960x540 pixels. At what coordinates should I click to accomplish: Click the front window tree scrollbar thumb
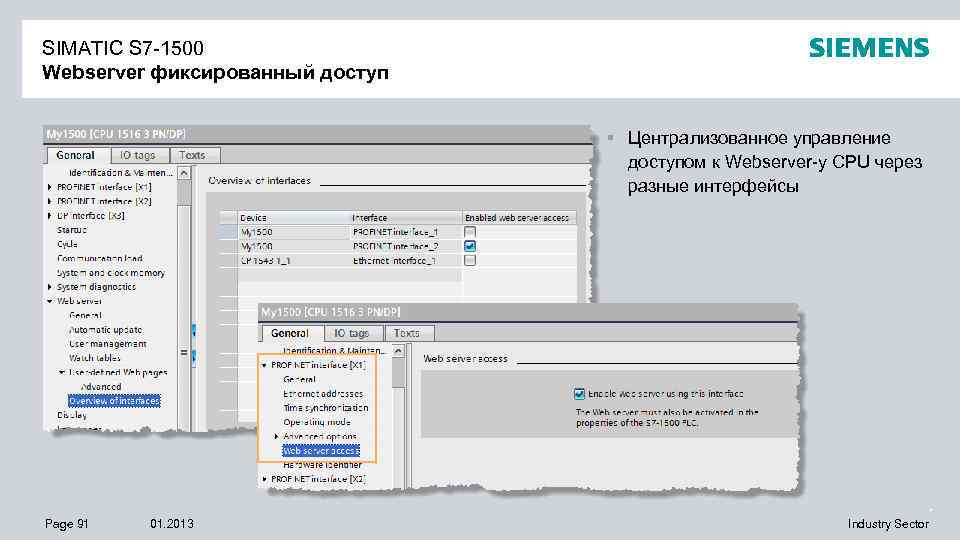click(398, 373)
